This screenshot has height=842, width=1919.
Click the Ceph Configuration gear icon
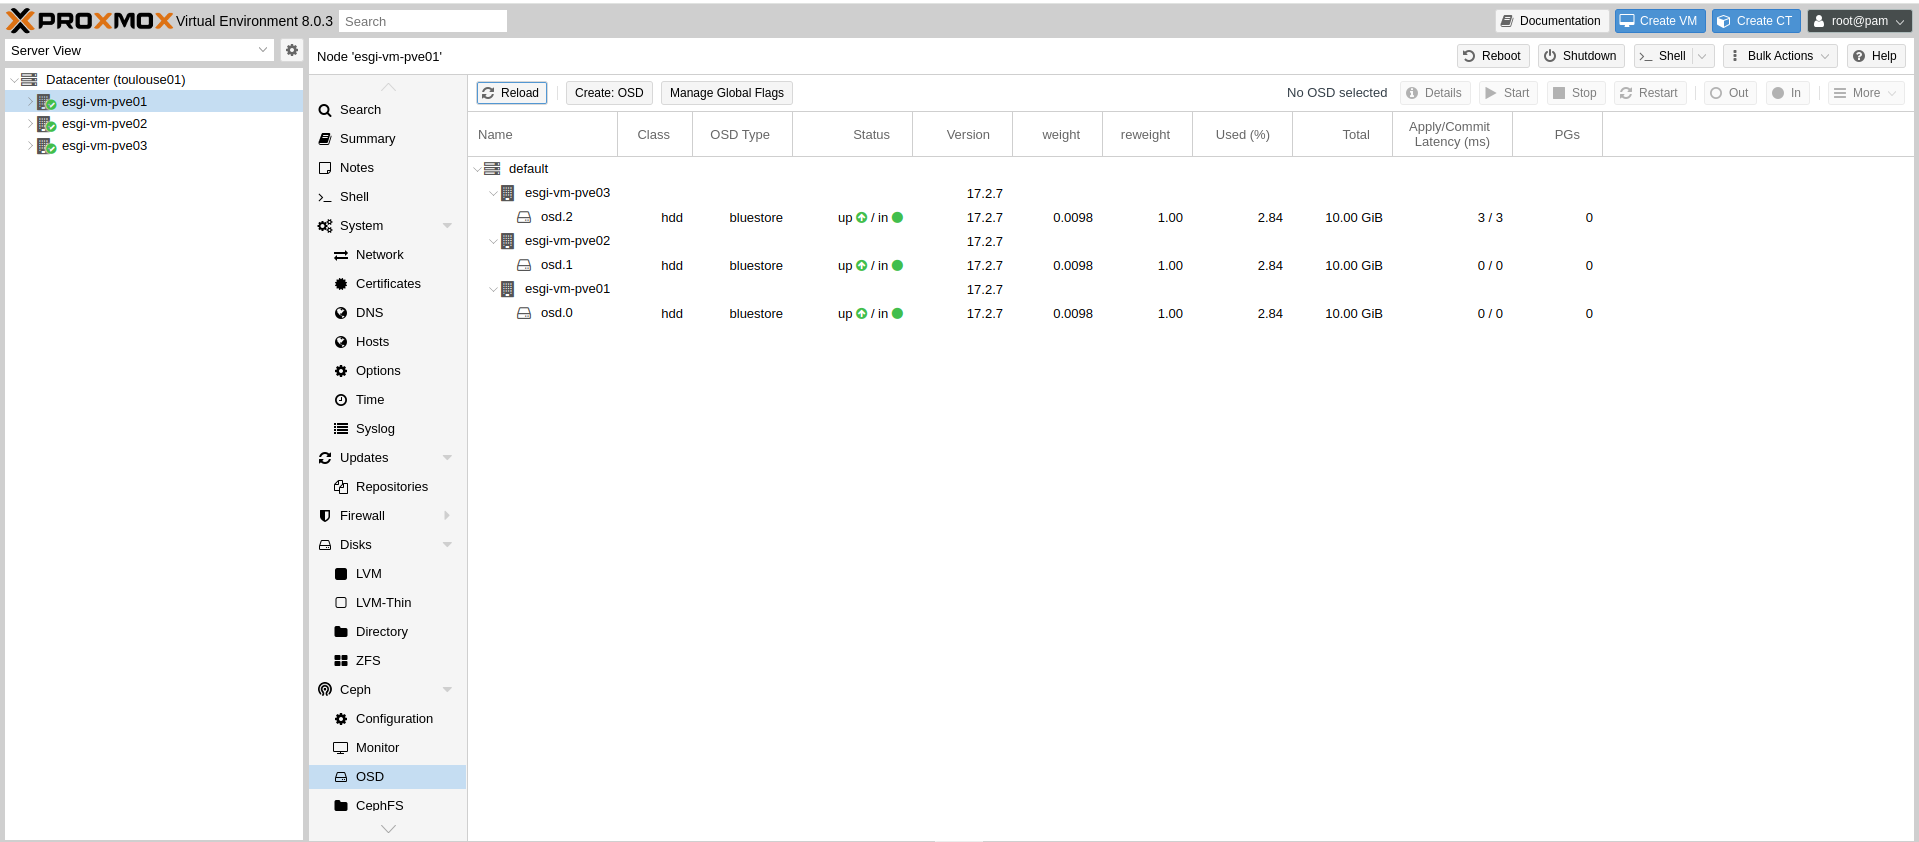[x=341, y=719]
